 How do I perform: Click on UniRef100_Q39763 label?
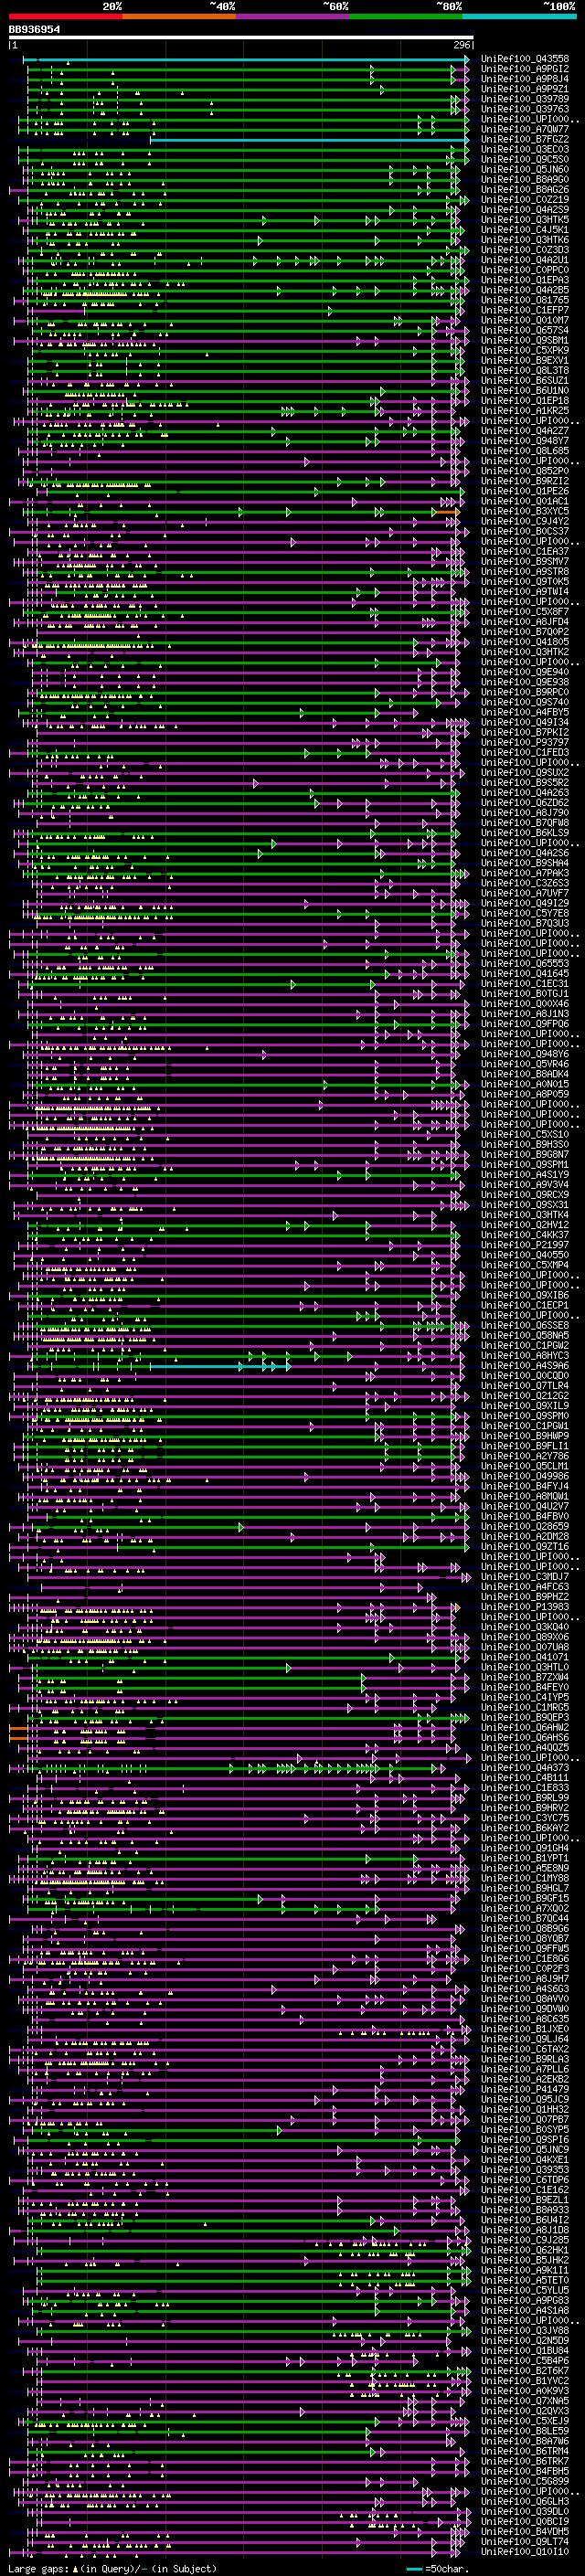click(x=524, y=109)
